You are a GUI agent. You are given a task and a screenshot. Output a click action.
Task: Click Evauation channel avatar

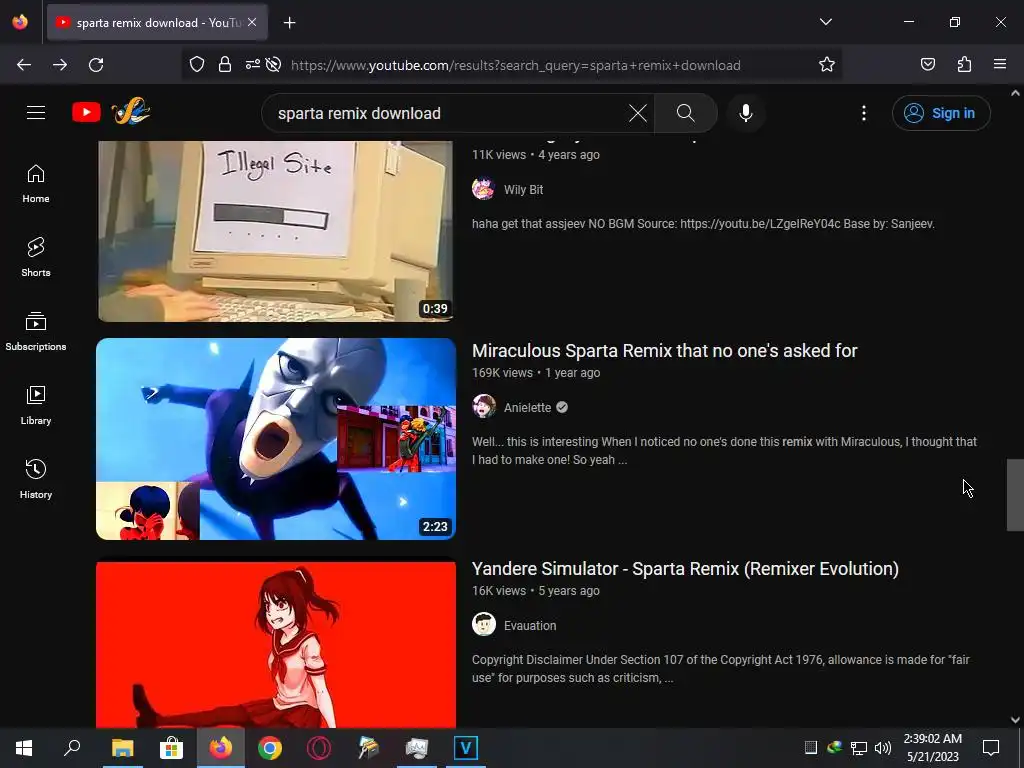tap(484, 624)
